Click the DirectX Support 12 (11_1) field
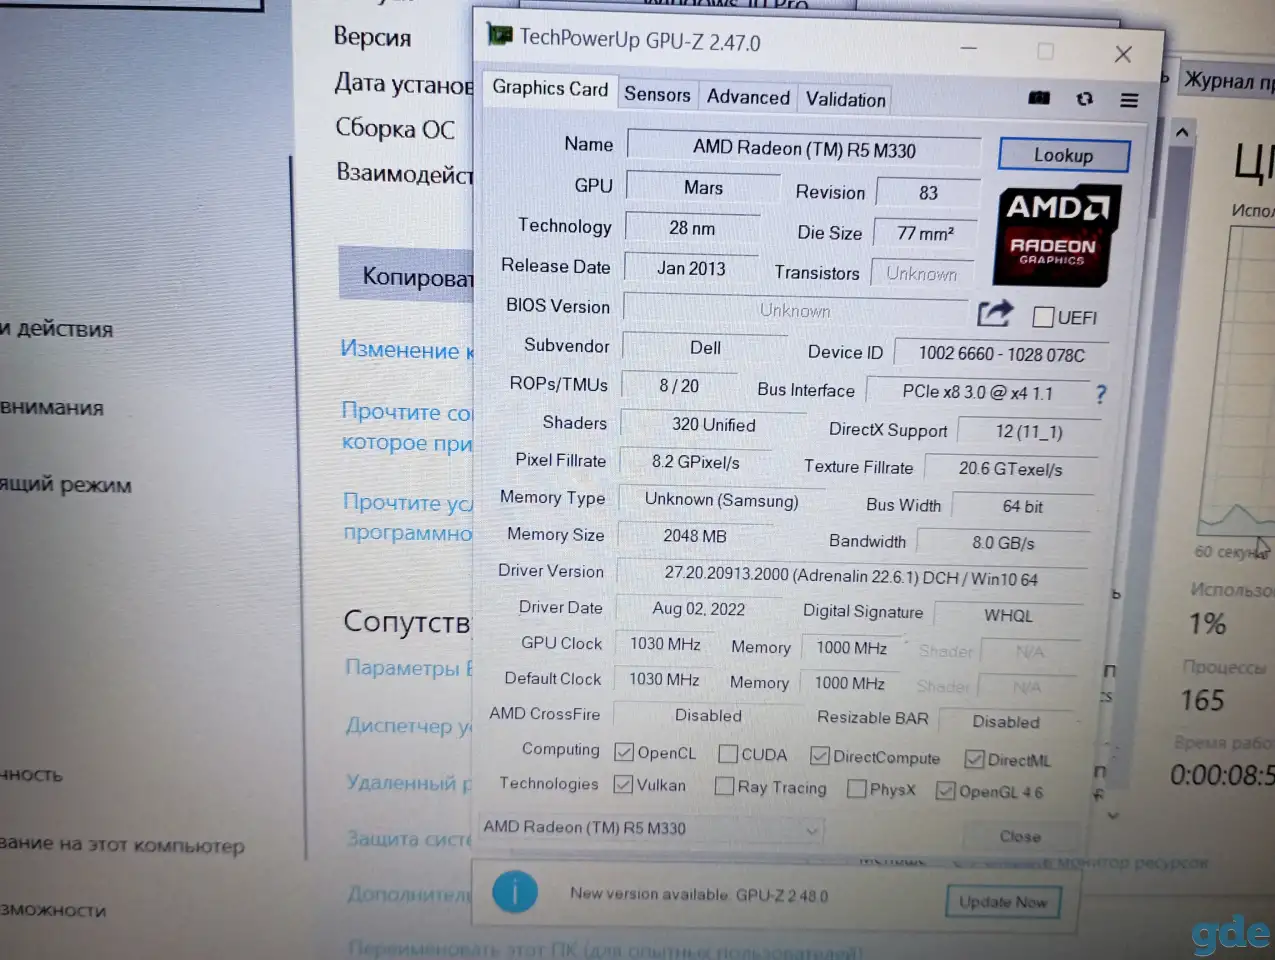This screenshot has height=960, width=1275. coord(1029,432)
